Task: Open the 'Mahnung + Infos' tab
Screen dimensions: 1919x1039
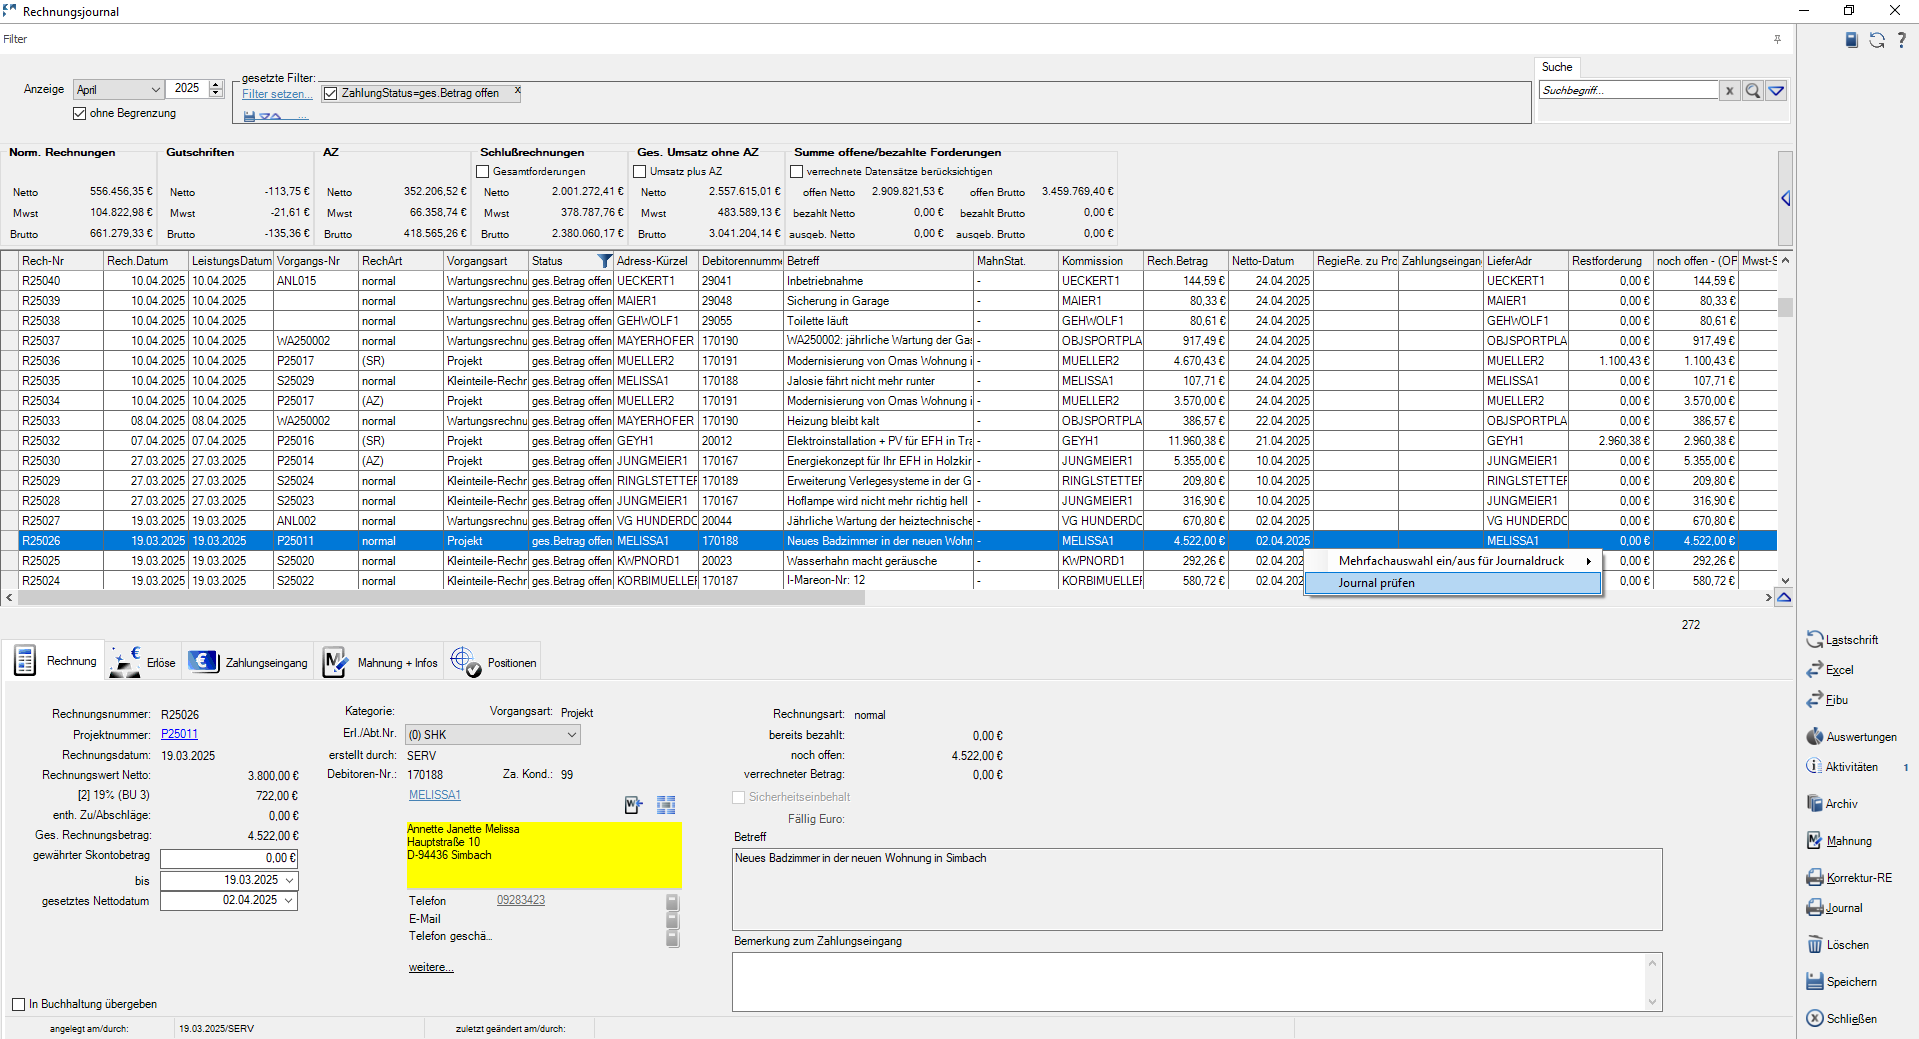Action: (380, 662)
